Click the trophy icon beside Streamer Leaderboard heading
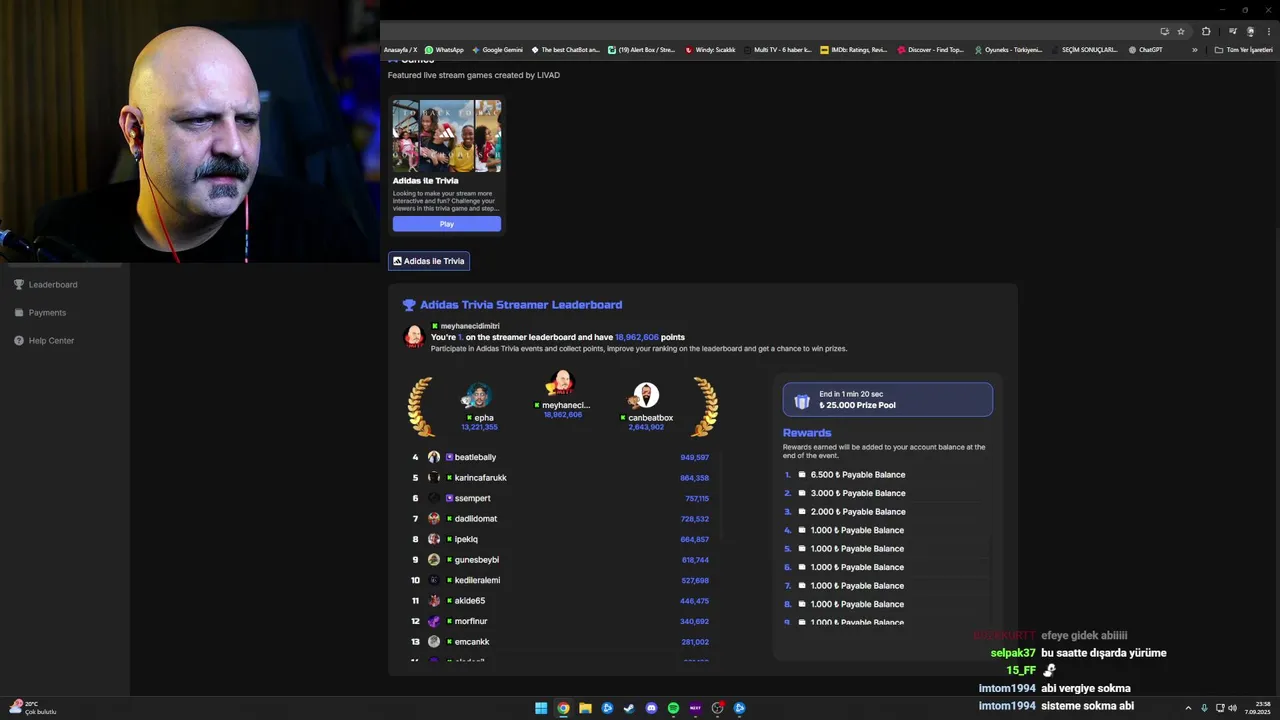Screen dimensions: 1280x720 point(409,305)
